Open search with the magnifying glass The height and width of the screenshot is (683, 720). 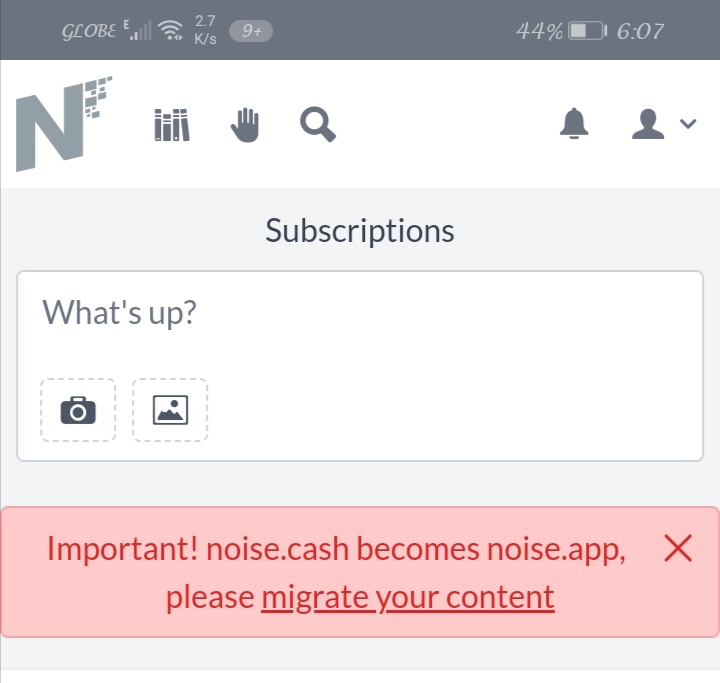point(318,124)
